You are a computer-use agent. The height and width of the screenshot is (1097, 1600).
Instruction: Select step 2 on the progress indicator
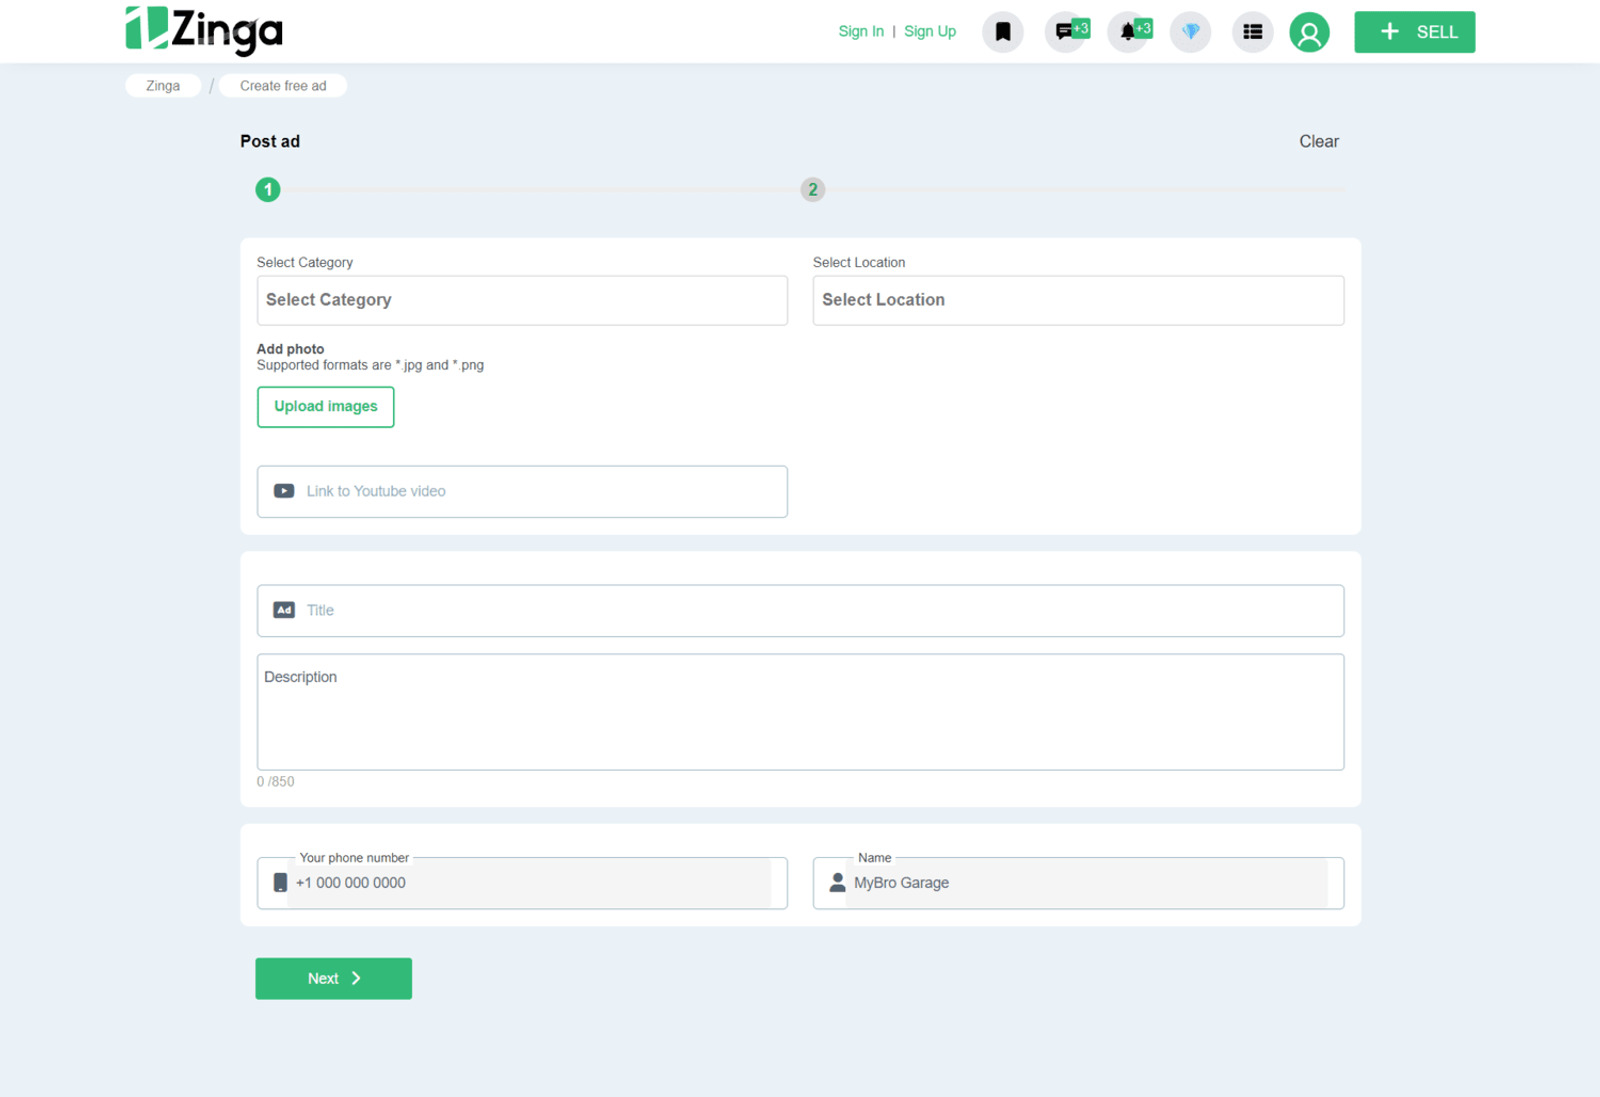[812, 189]
